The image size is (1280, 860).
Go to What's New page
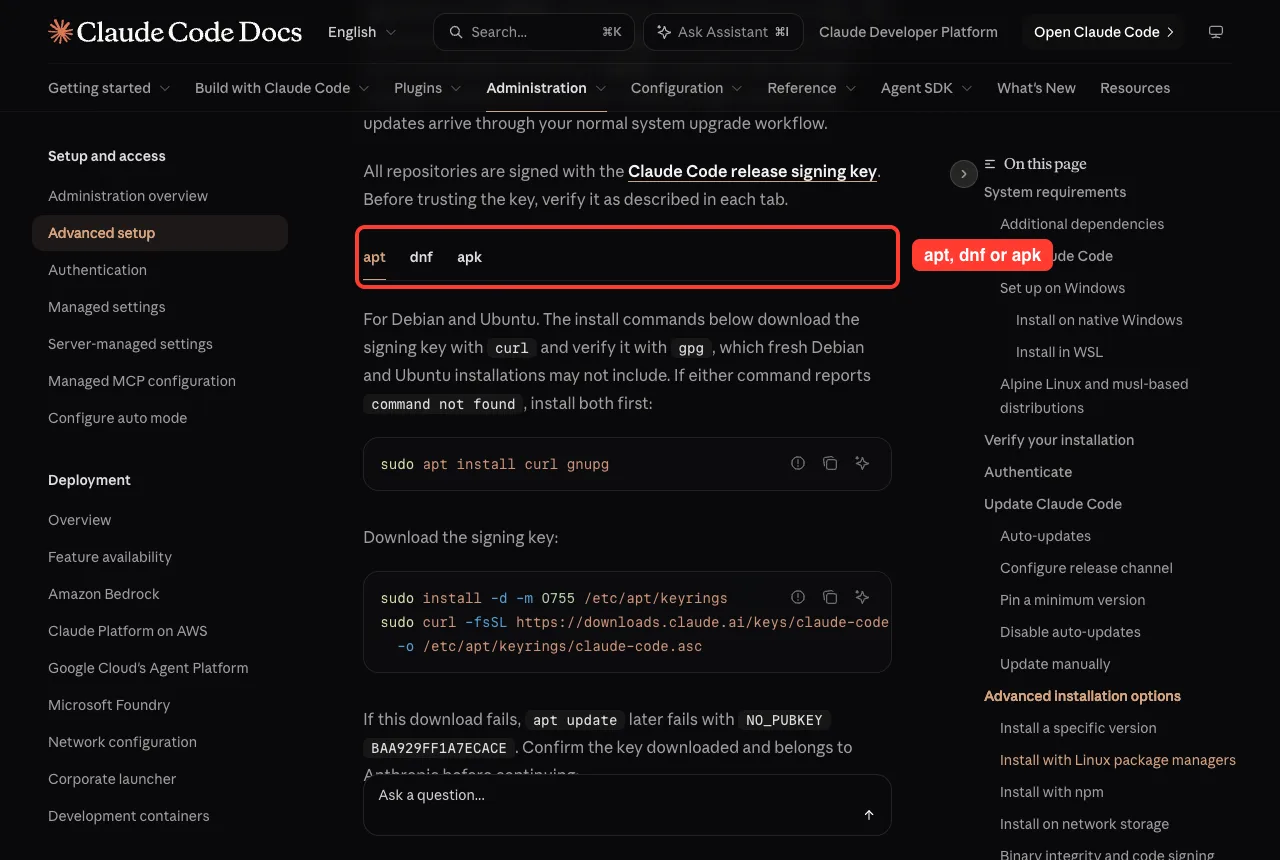pos(1036,88)
